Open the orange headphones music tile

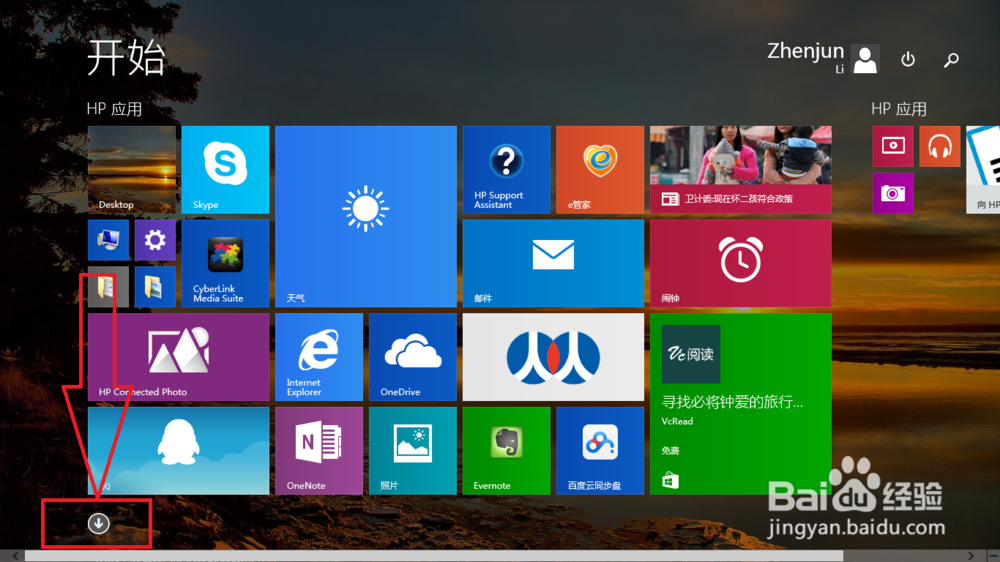tap(940, 146)
